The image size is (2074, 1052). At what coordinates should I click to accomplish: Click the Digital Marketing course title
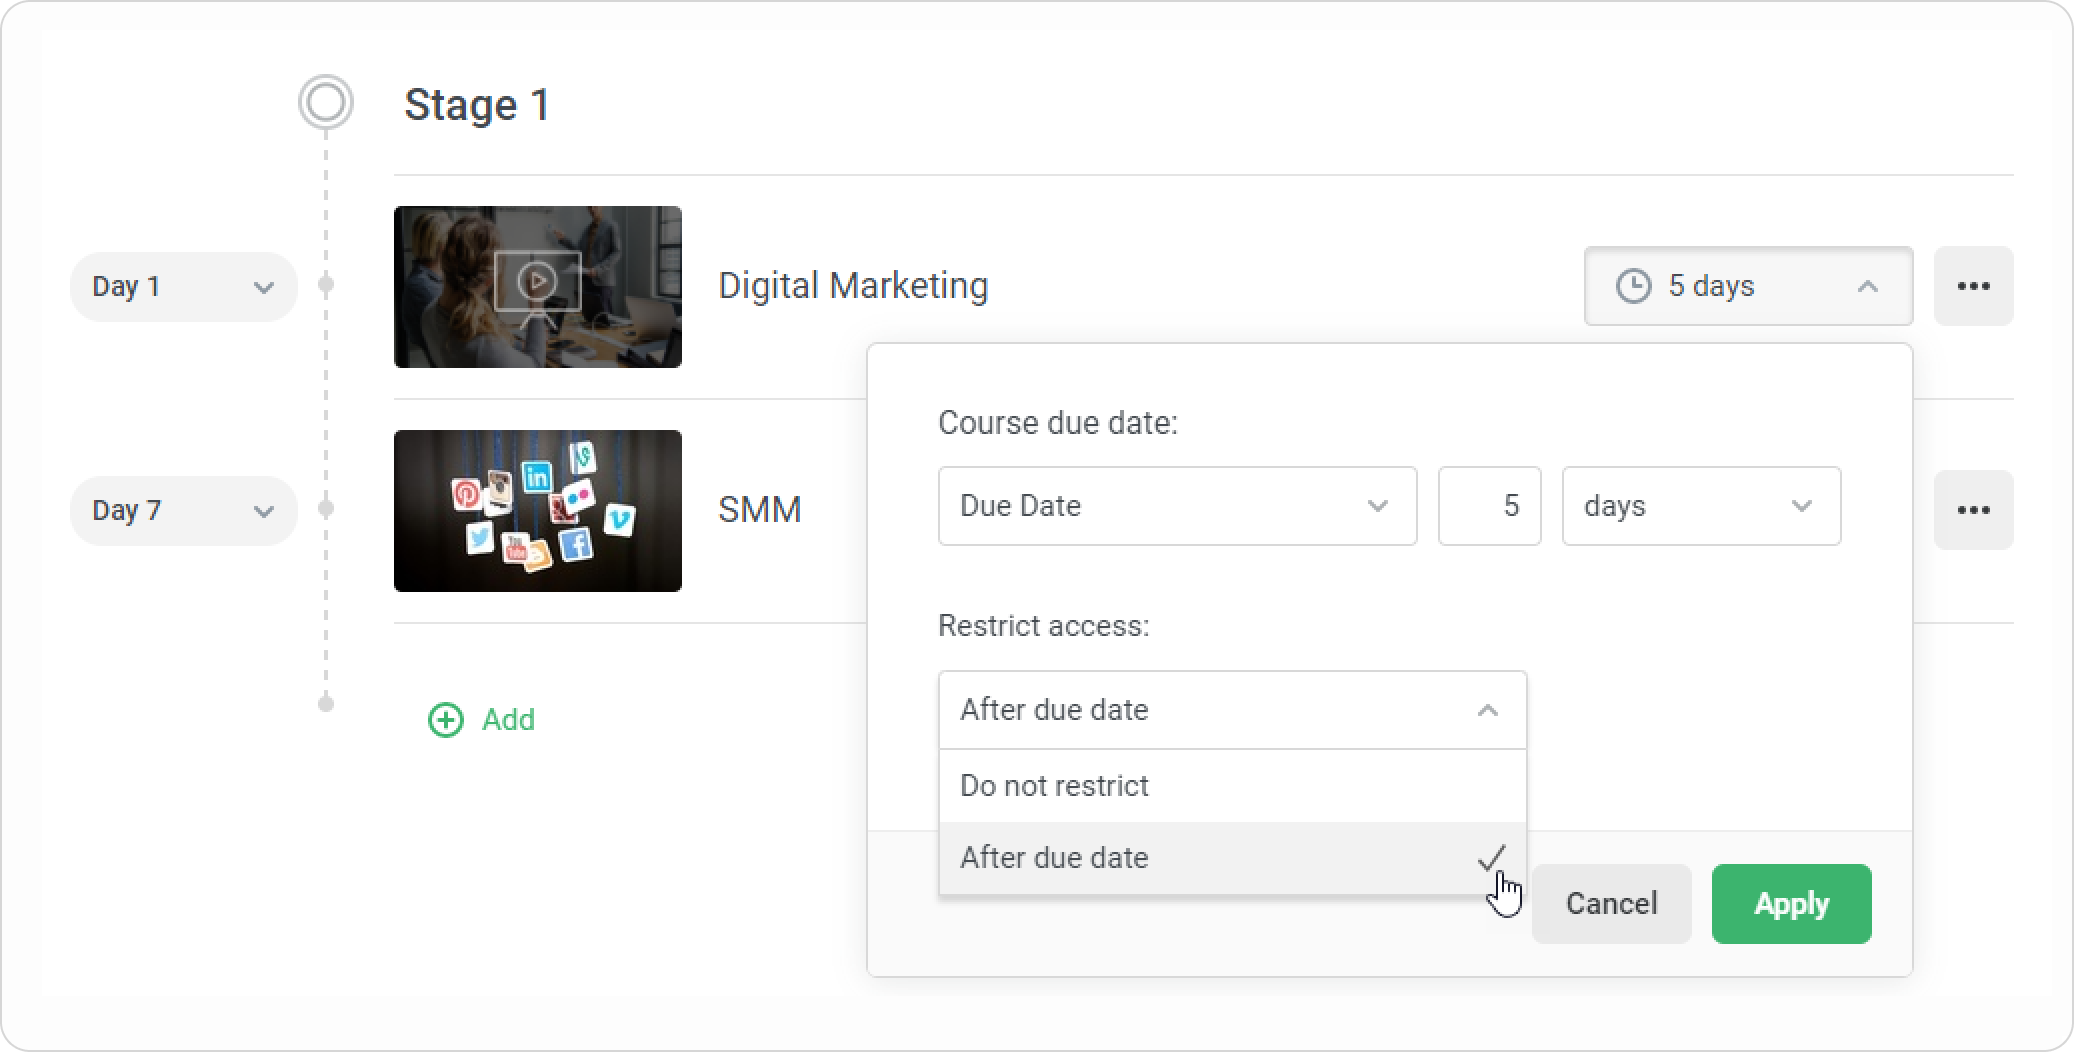pyautogui.click(x=853, y=286)
